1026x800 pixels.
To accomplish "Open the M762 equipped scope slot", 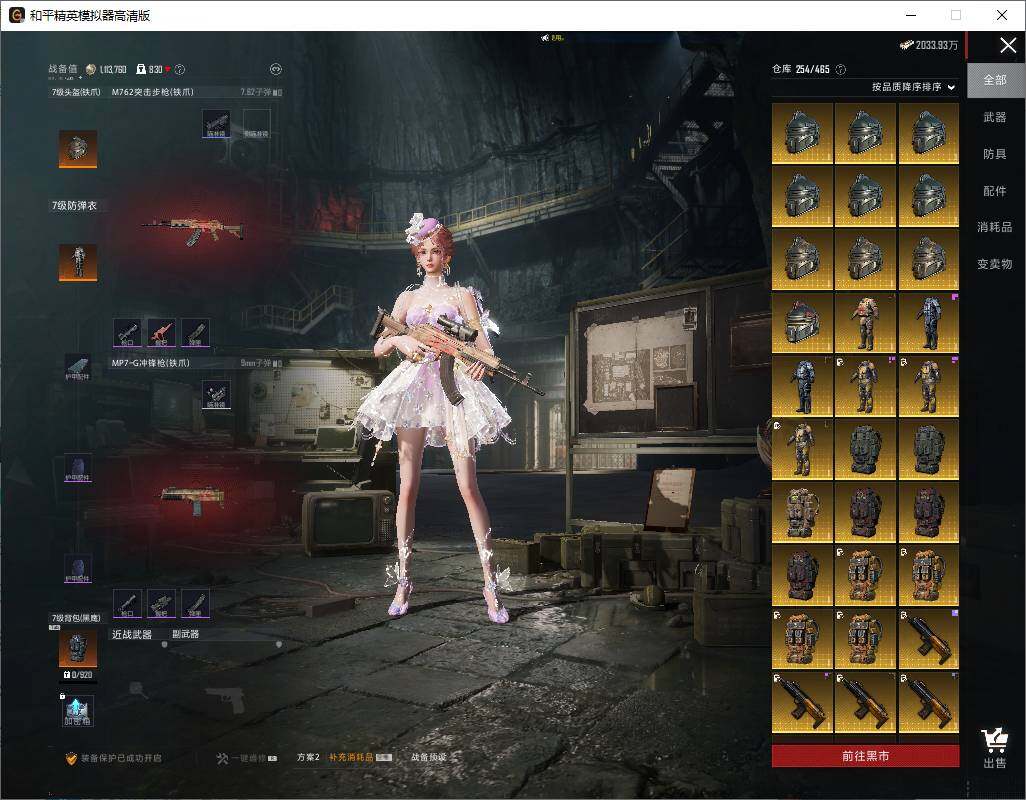I will point(216,124).
